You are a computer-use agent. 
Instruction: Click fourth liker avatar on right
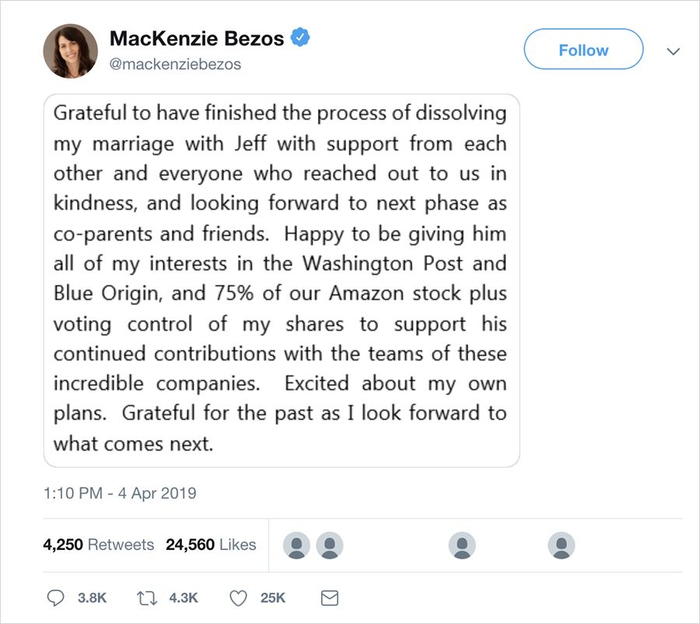click(562, 545)
